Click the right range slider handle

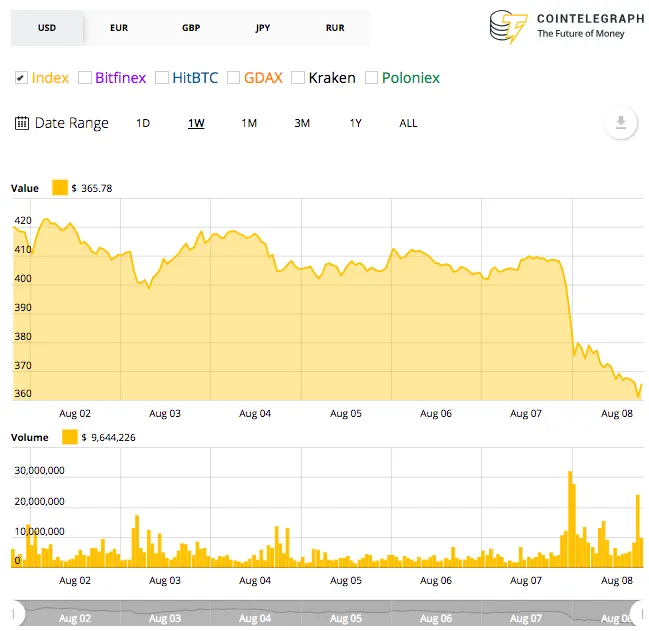(x=638, y=614)
